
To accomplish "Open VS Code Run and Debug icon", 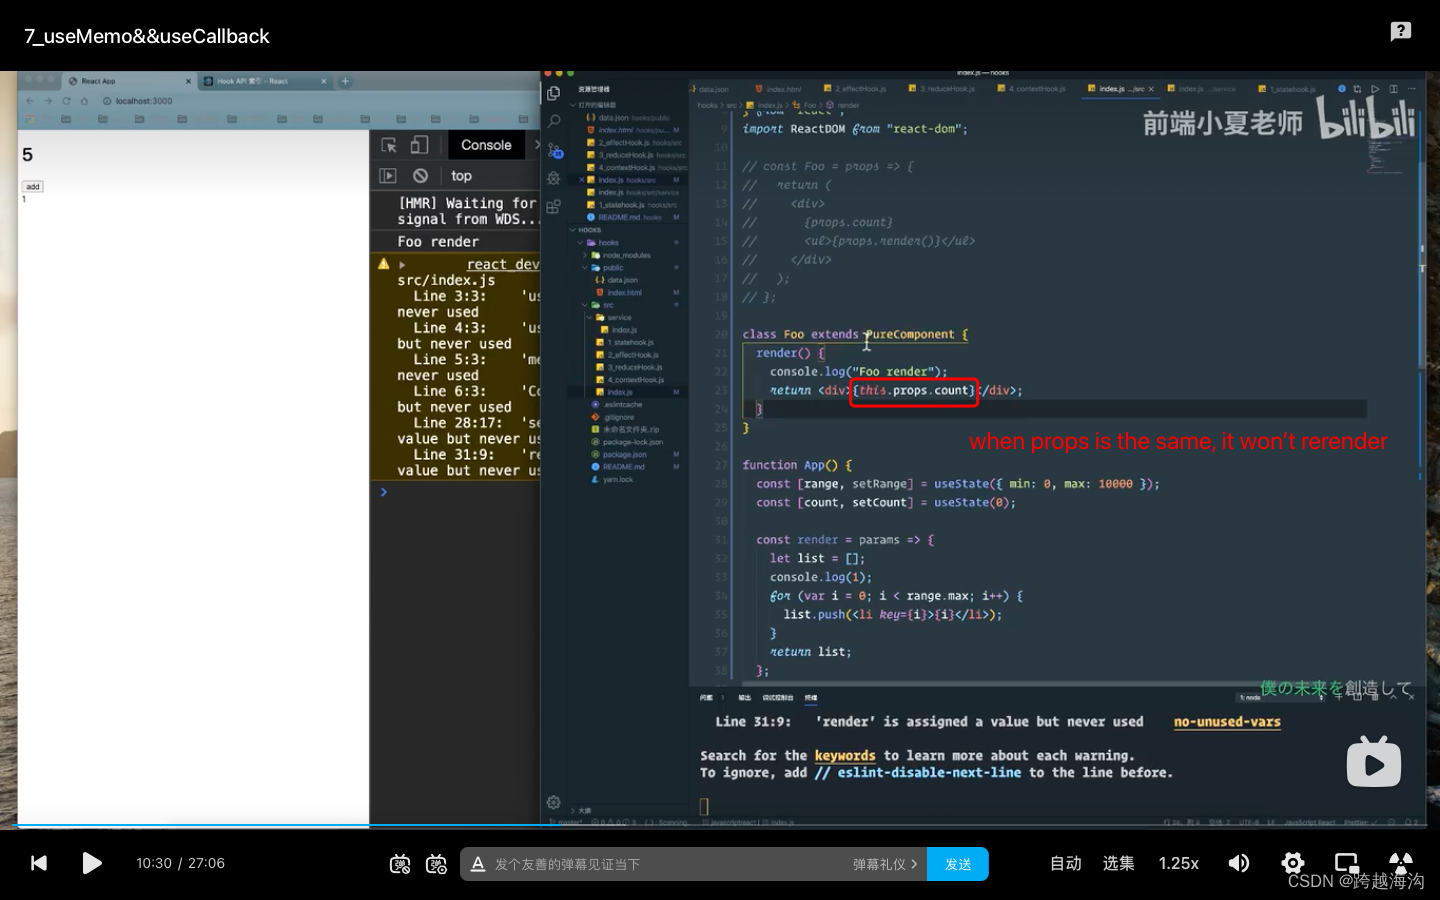I will (554, 178).
